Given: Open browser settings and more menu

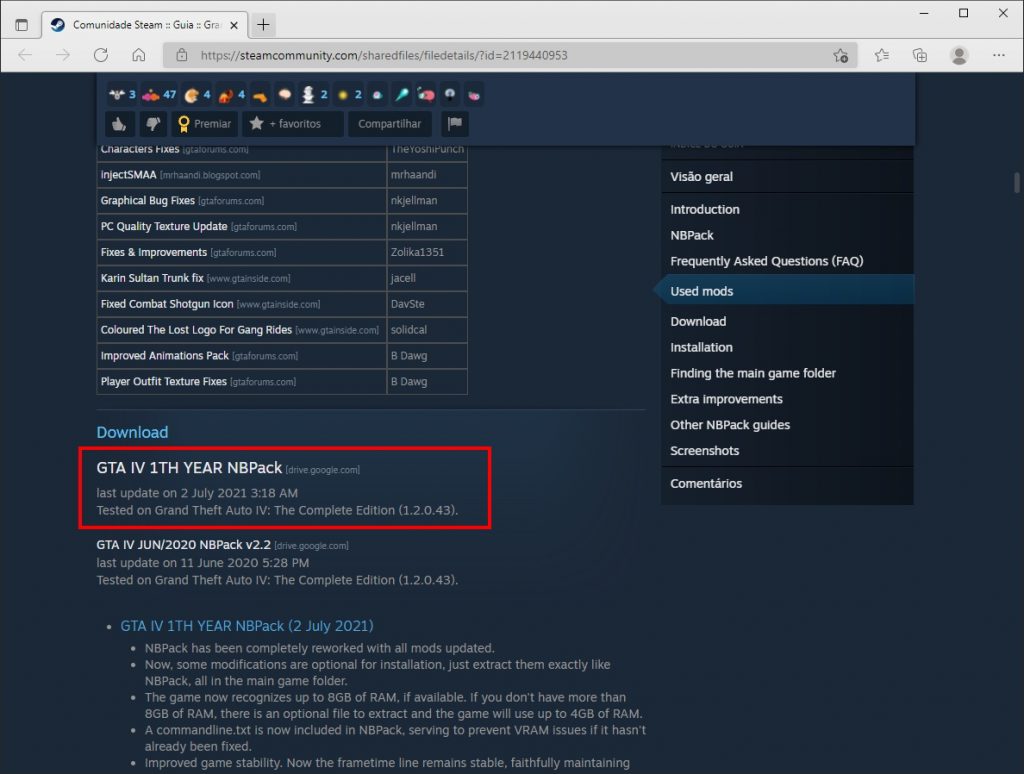Looking at the screenshot, I should [998, 55].
